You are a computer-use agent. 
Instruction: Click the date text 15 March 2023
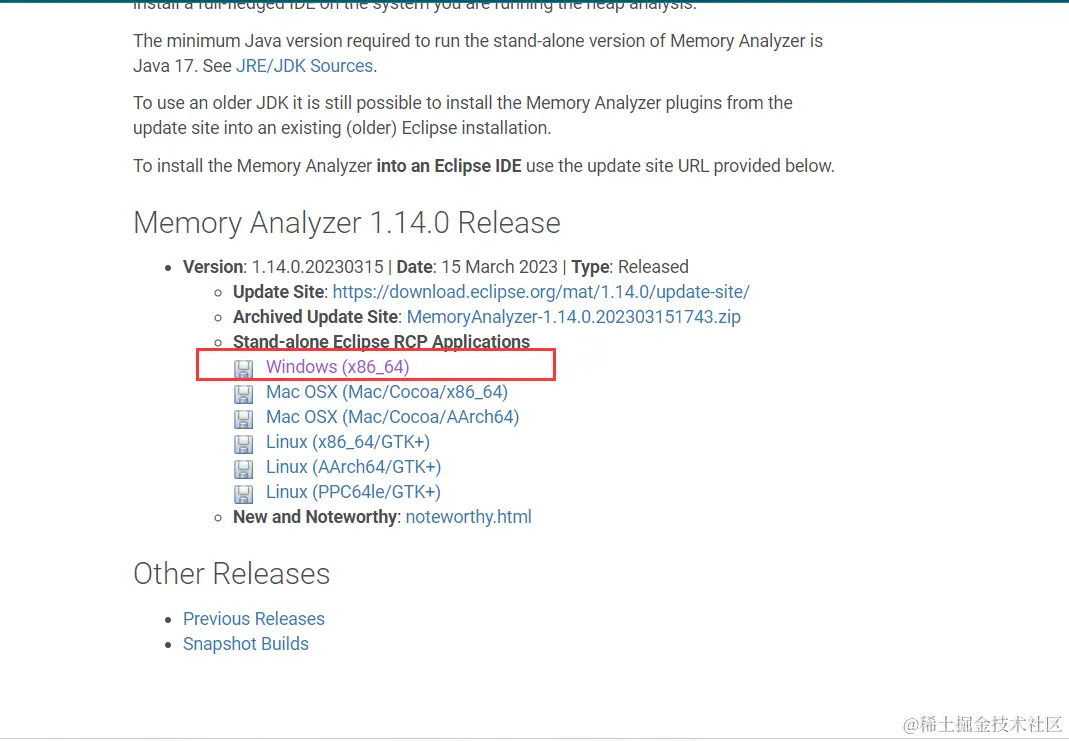499,267
